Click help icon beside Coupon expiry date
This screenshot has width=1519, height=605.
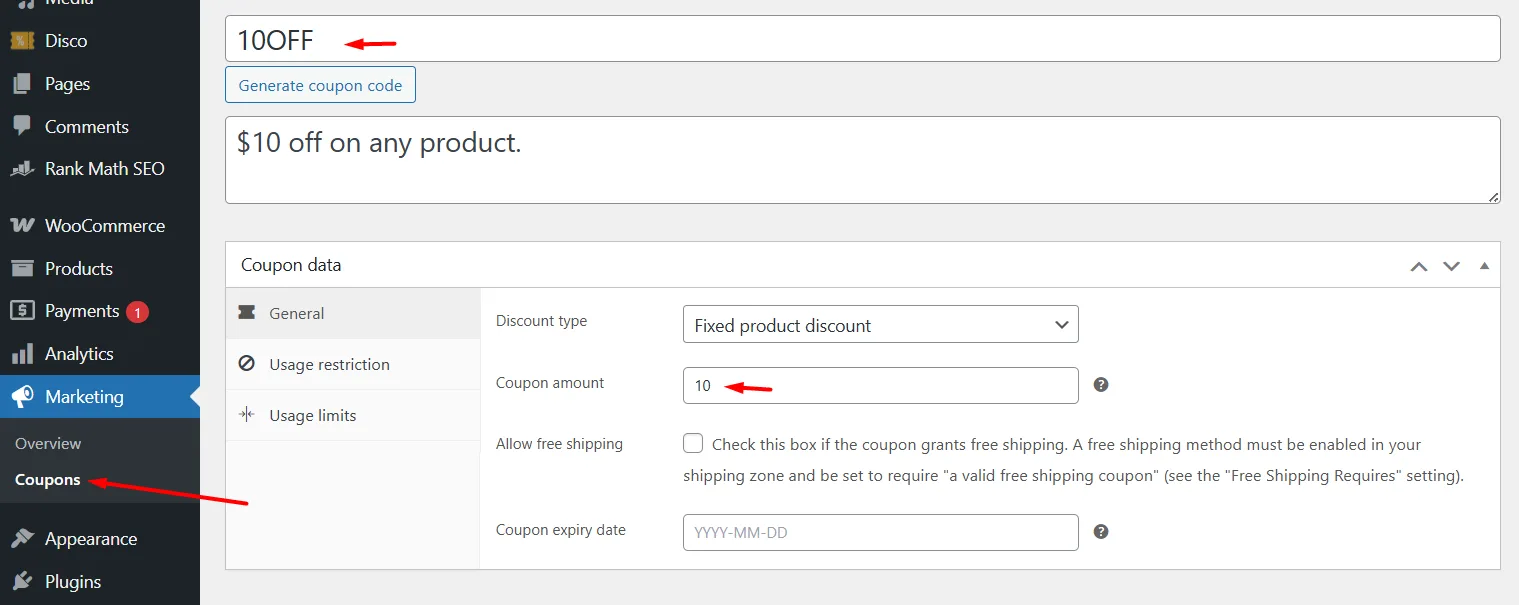(x=1101, y=532)
